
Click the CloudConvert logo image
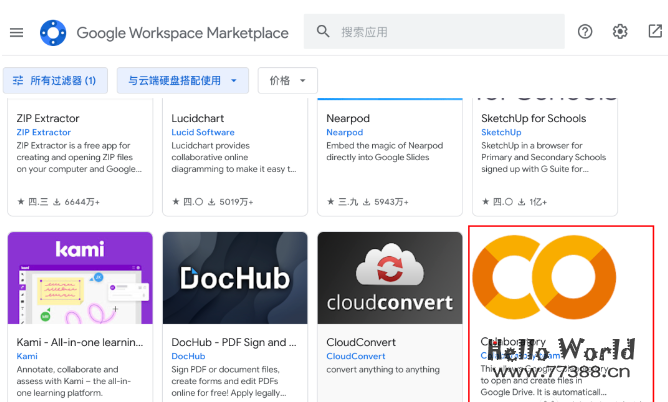coord(390,278)
